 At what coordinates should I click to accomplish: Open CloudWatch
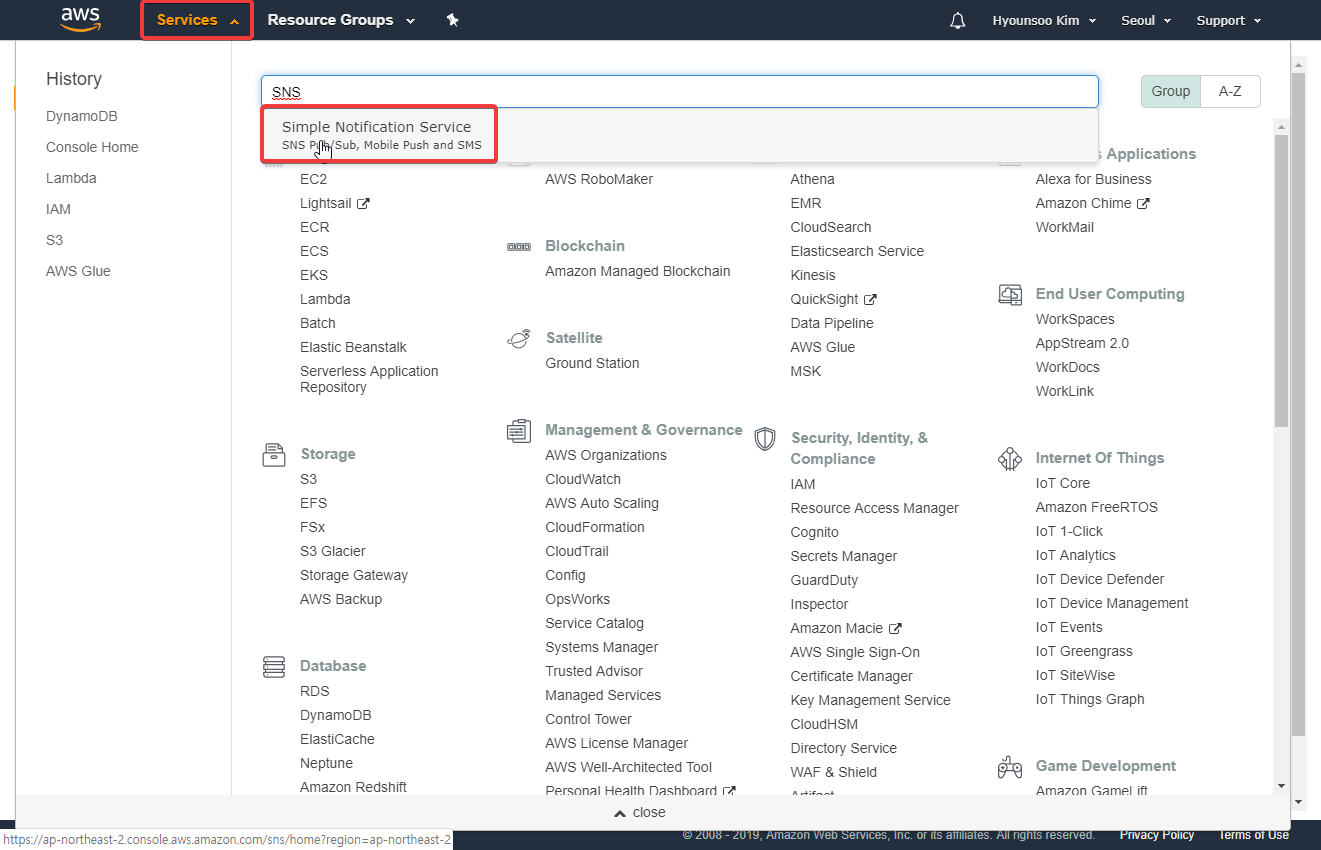583,479
